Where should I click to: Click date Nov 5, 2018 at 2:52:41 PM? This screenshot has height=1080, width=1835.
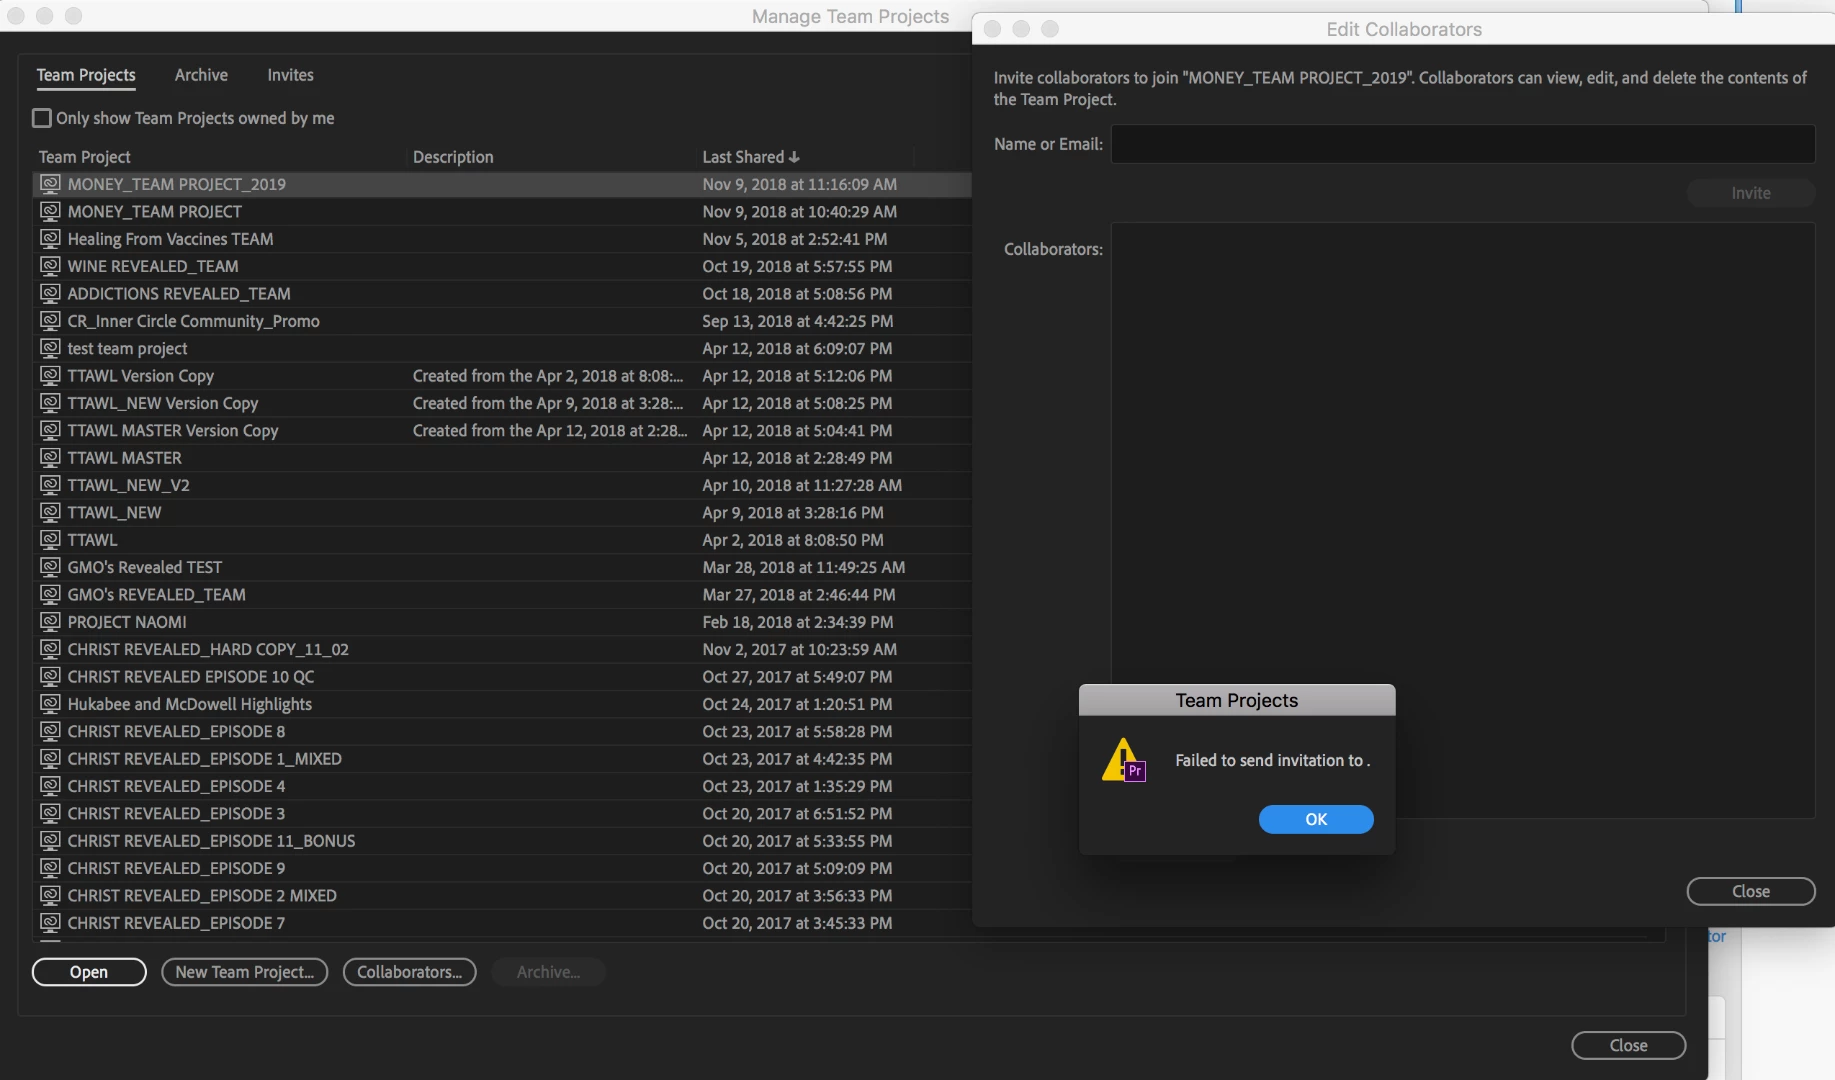[x=794, y=239]
